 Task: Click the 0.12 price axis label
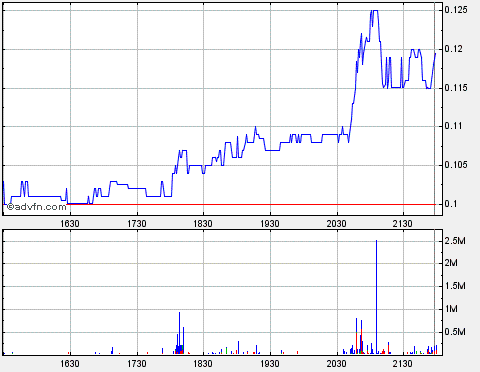(x=454, y=49)
